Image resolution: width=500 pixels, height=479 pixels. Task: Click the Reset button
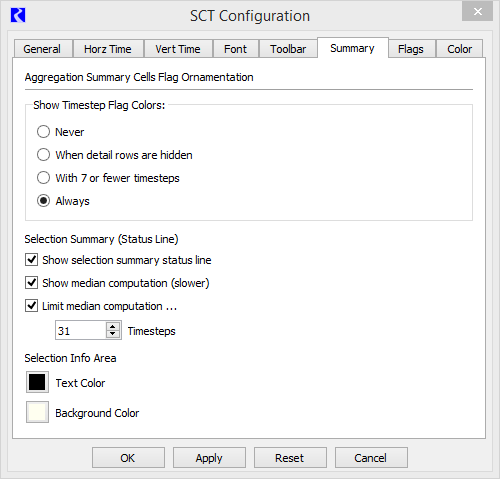290,458
